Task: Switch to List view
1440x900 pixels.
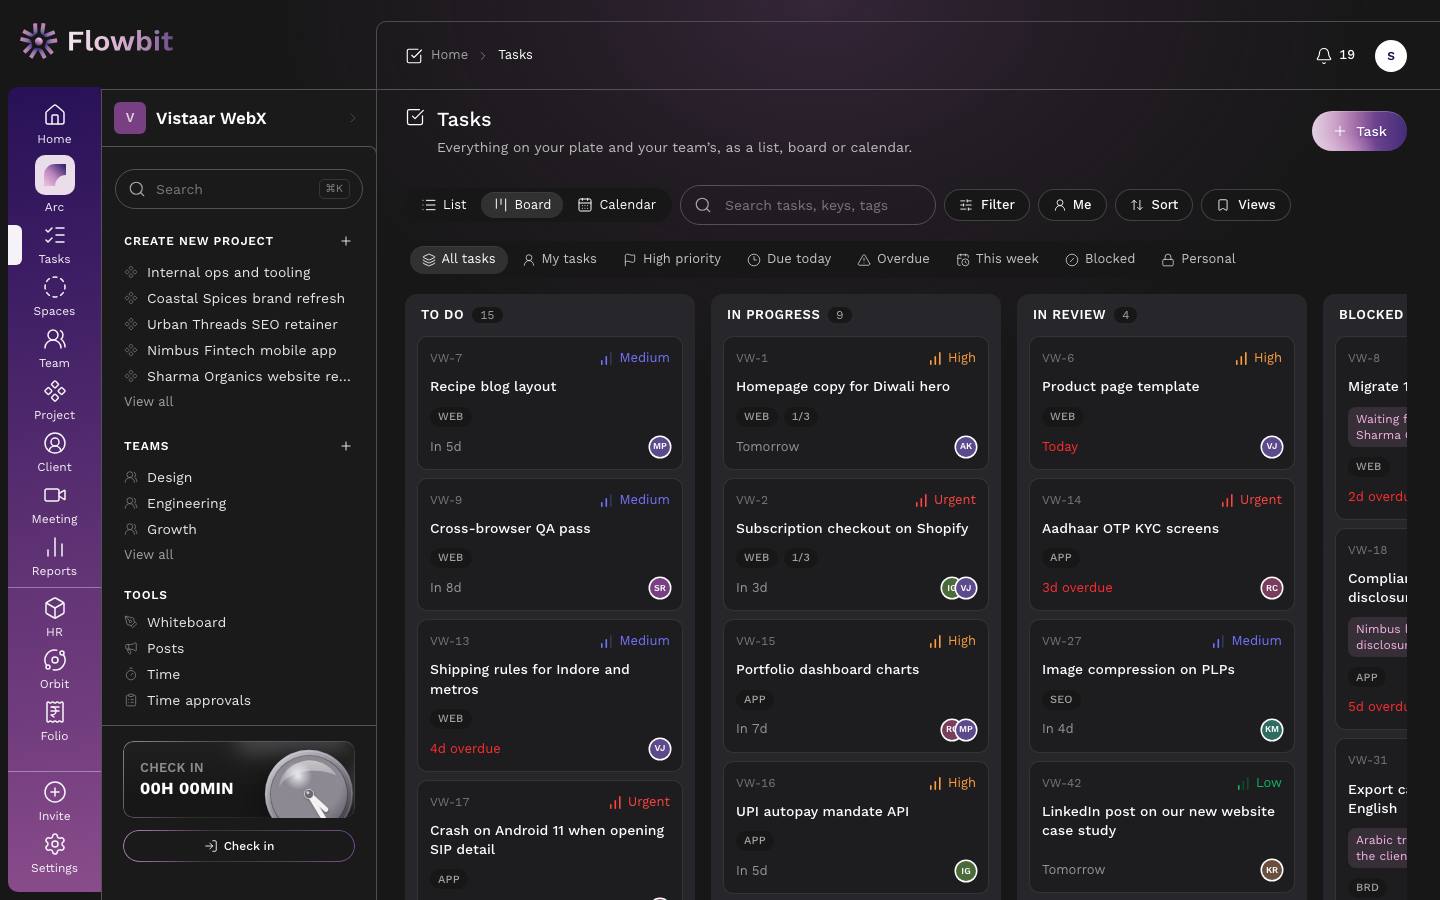Action: [x=444, y=205]
